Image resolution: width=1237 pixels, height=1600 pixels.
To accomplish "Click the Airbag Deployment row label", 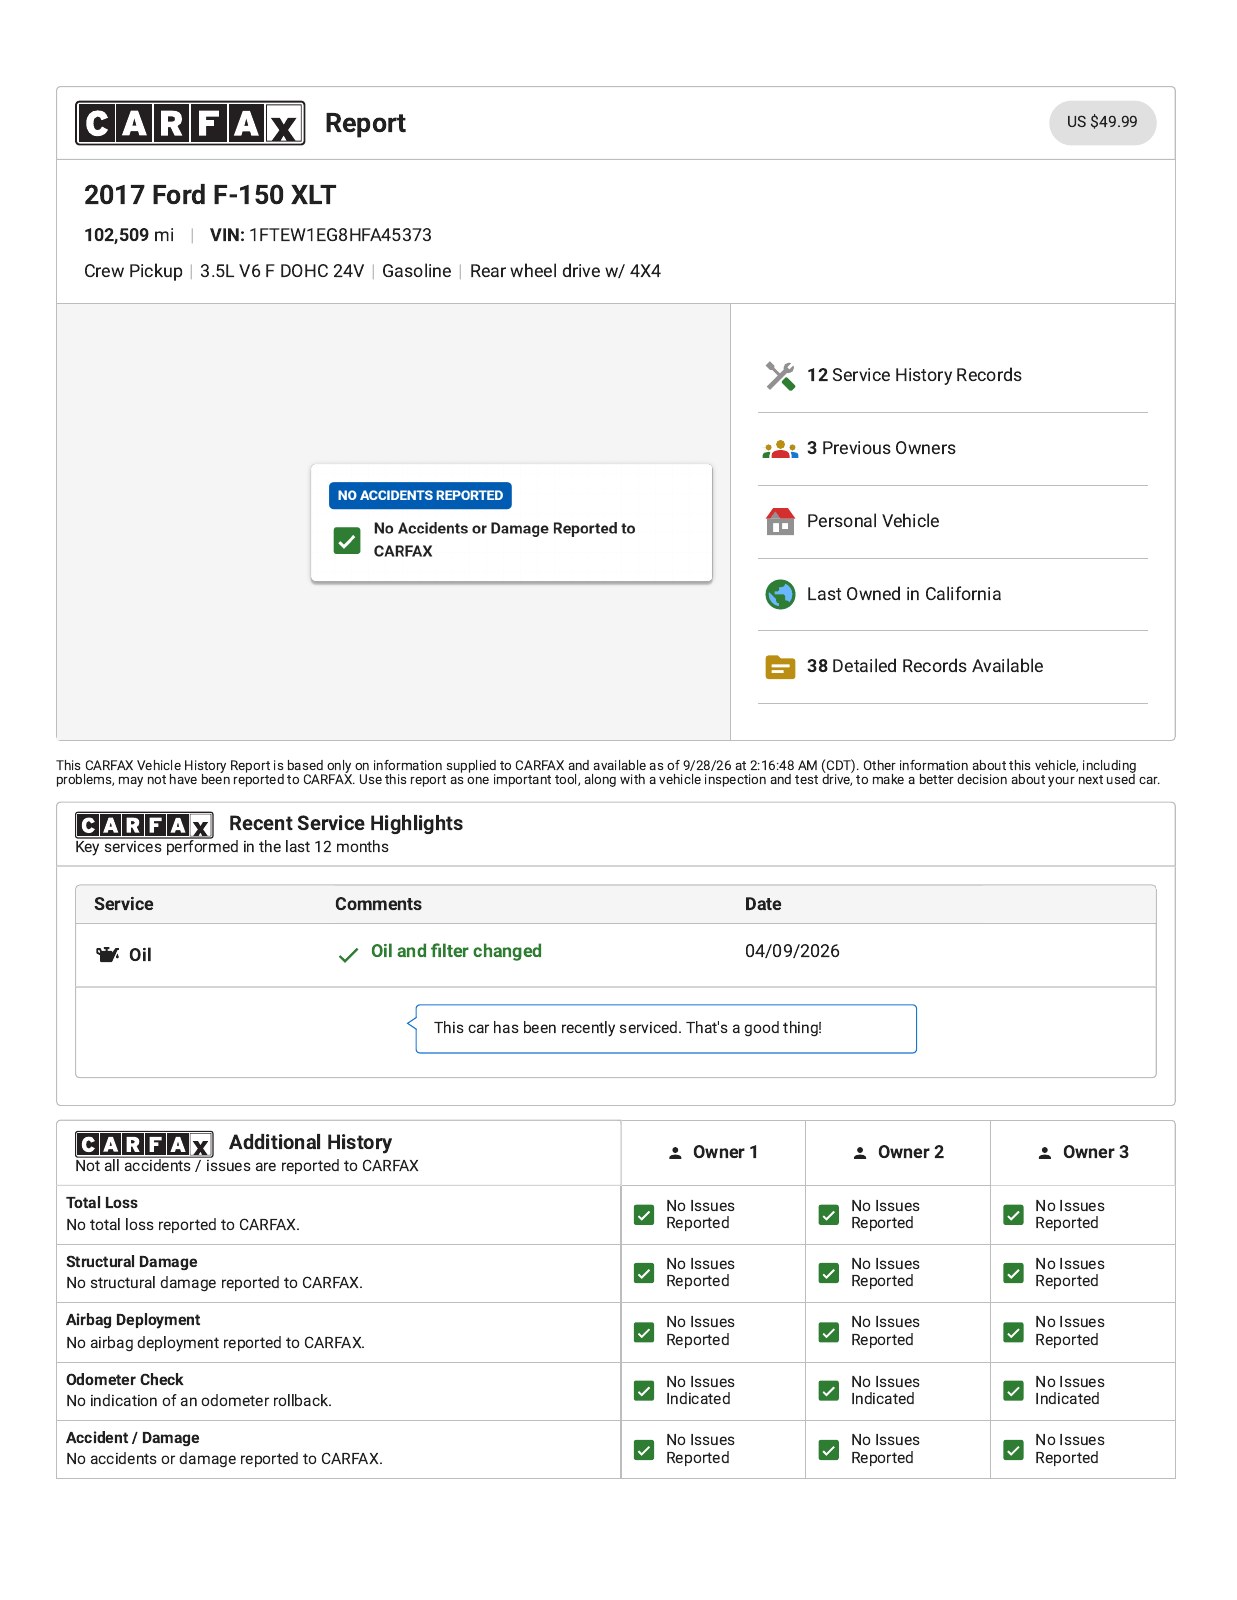I will point(133,1320).
